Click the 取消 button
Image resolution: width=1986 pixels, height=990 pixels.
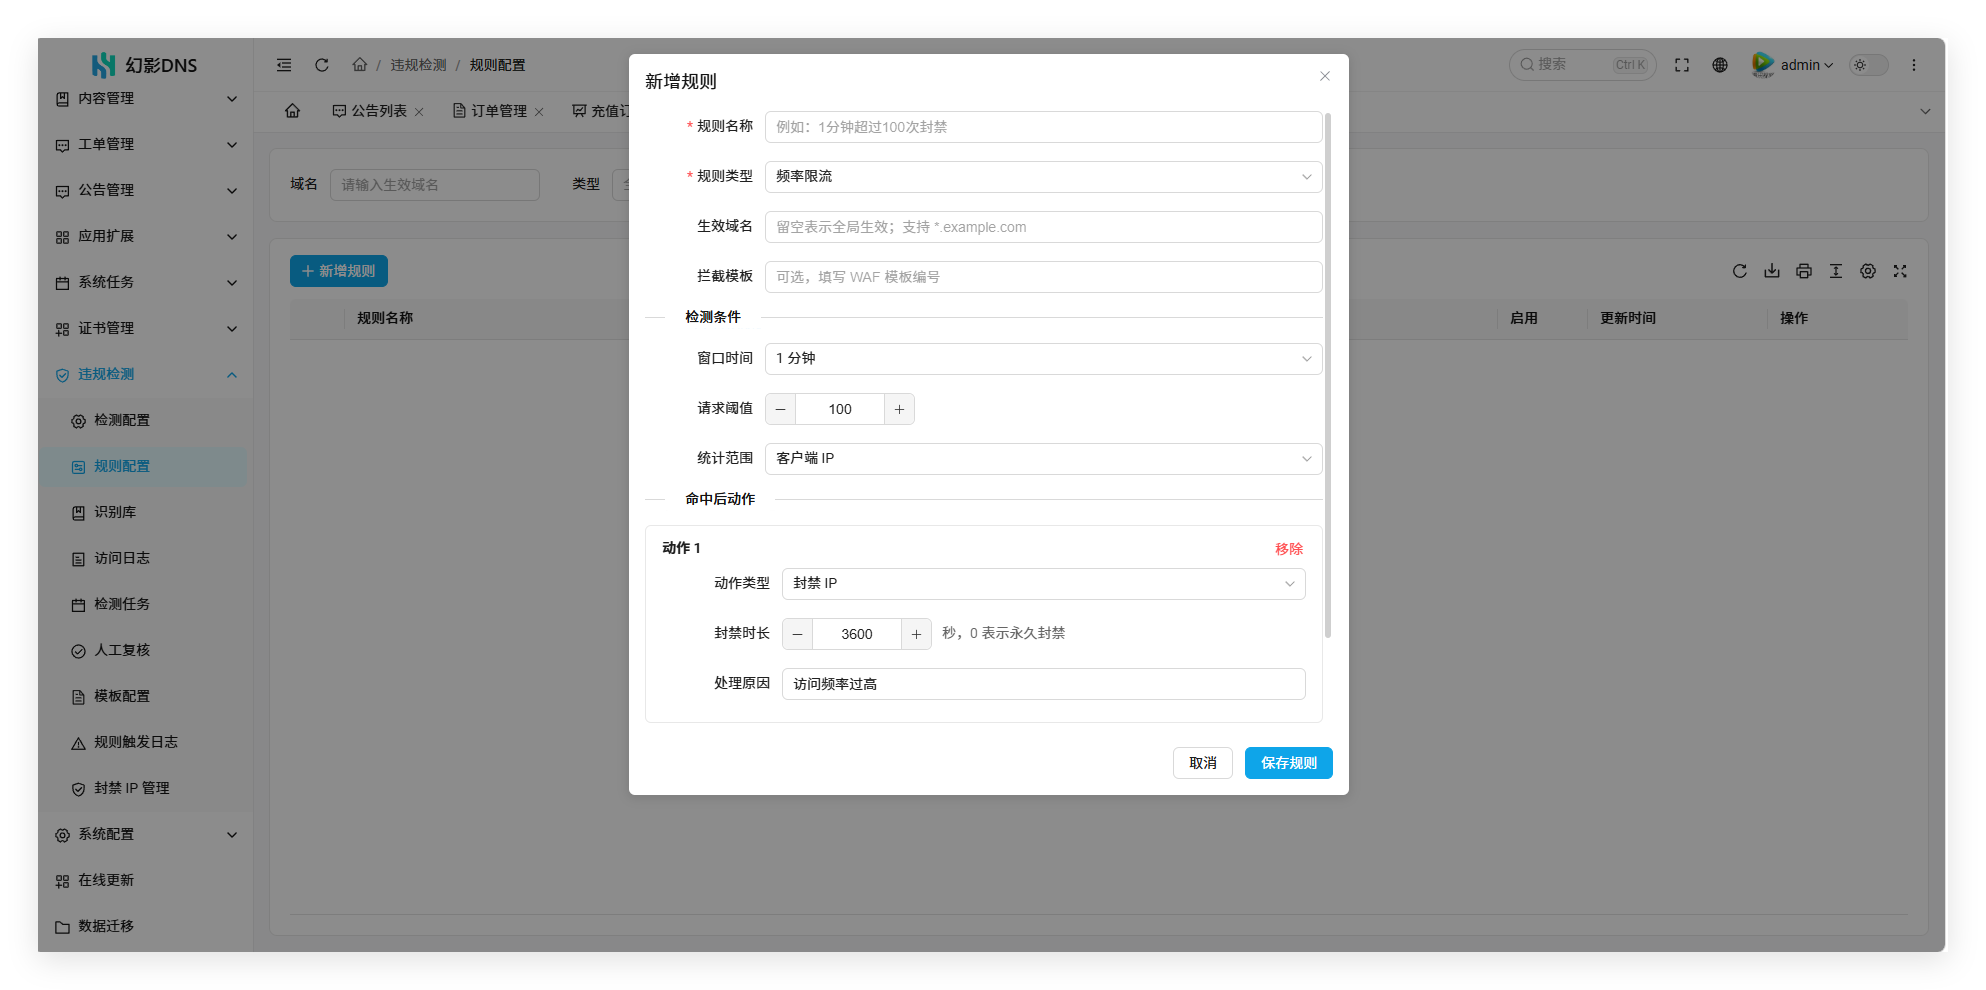[x=1202, y=763]
